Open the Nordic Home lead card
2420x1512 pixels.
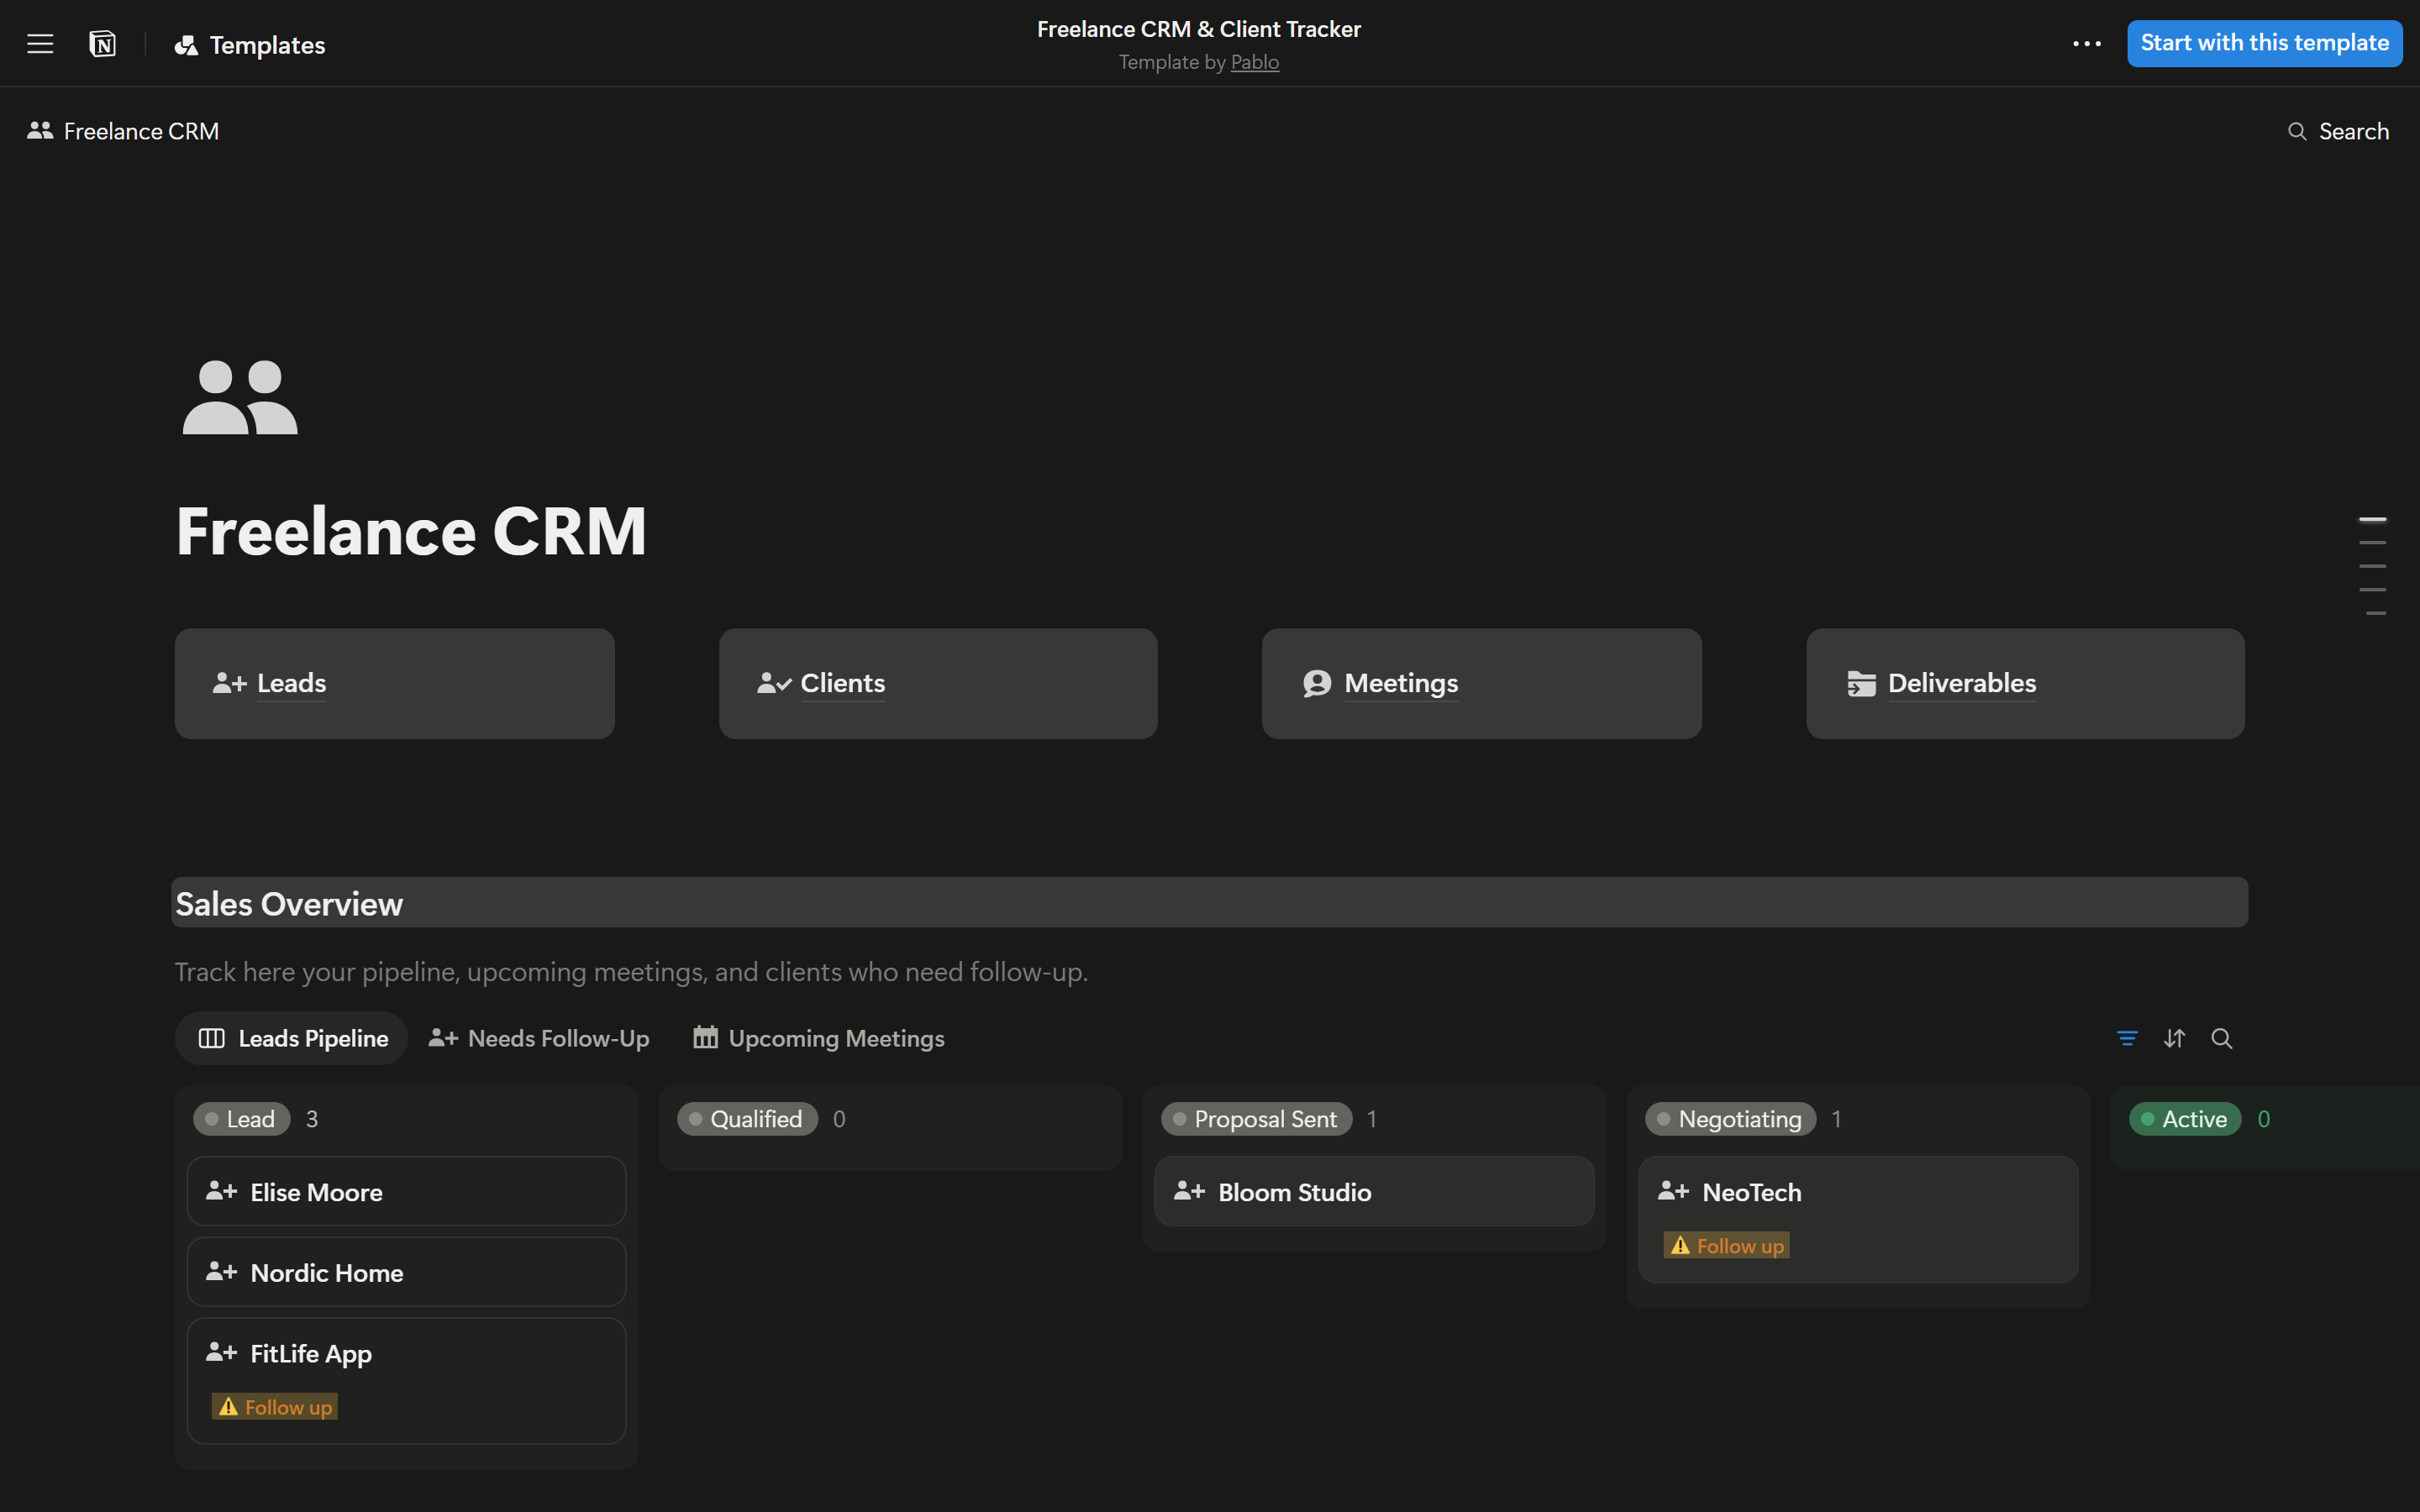(406, 1272)
